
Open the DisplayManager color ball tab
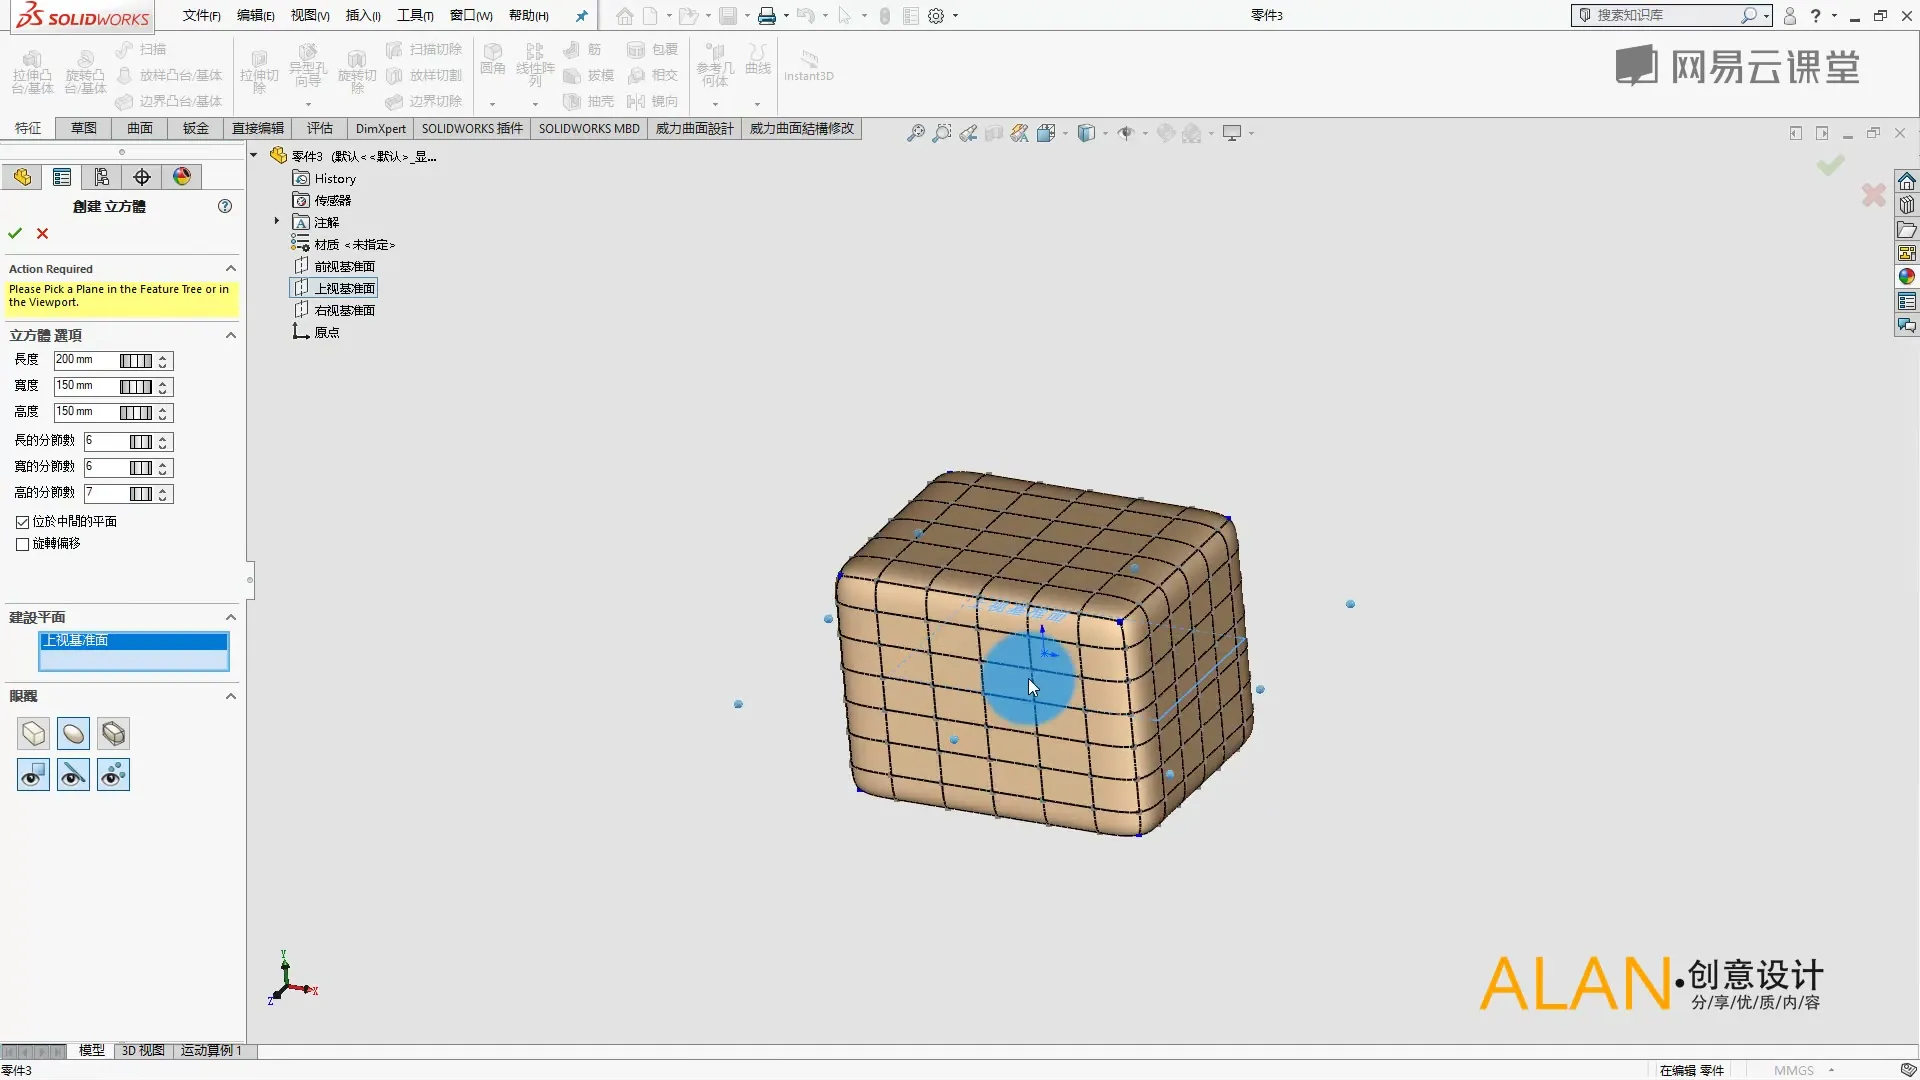click(182, 177)
